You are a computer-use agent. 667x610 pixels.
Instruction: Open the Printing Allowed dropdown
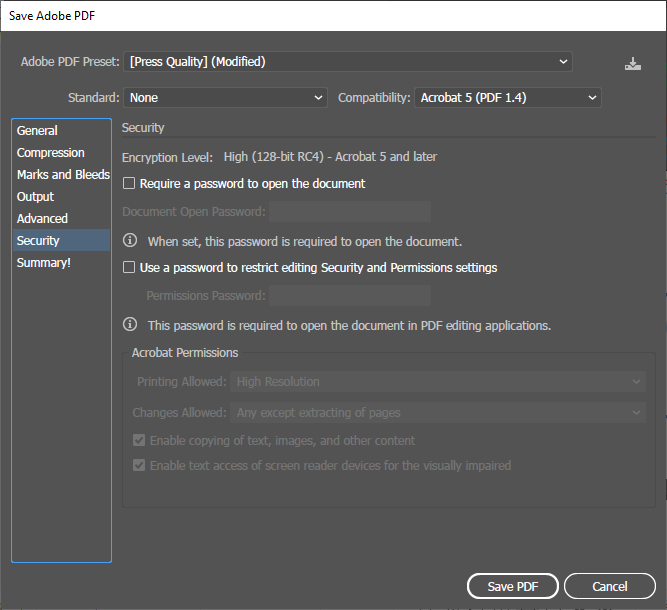pos(438,382)
